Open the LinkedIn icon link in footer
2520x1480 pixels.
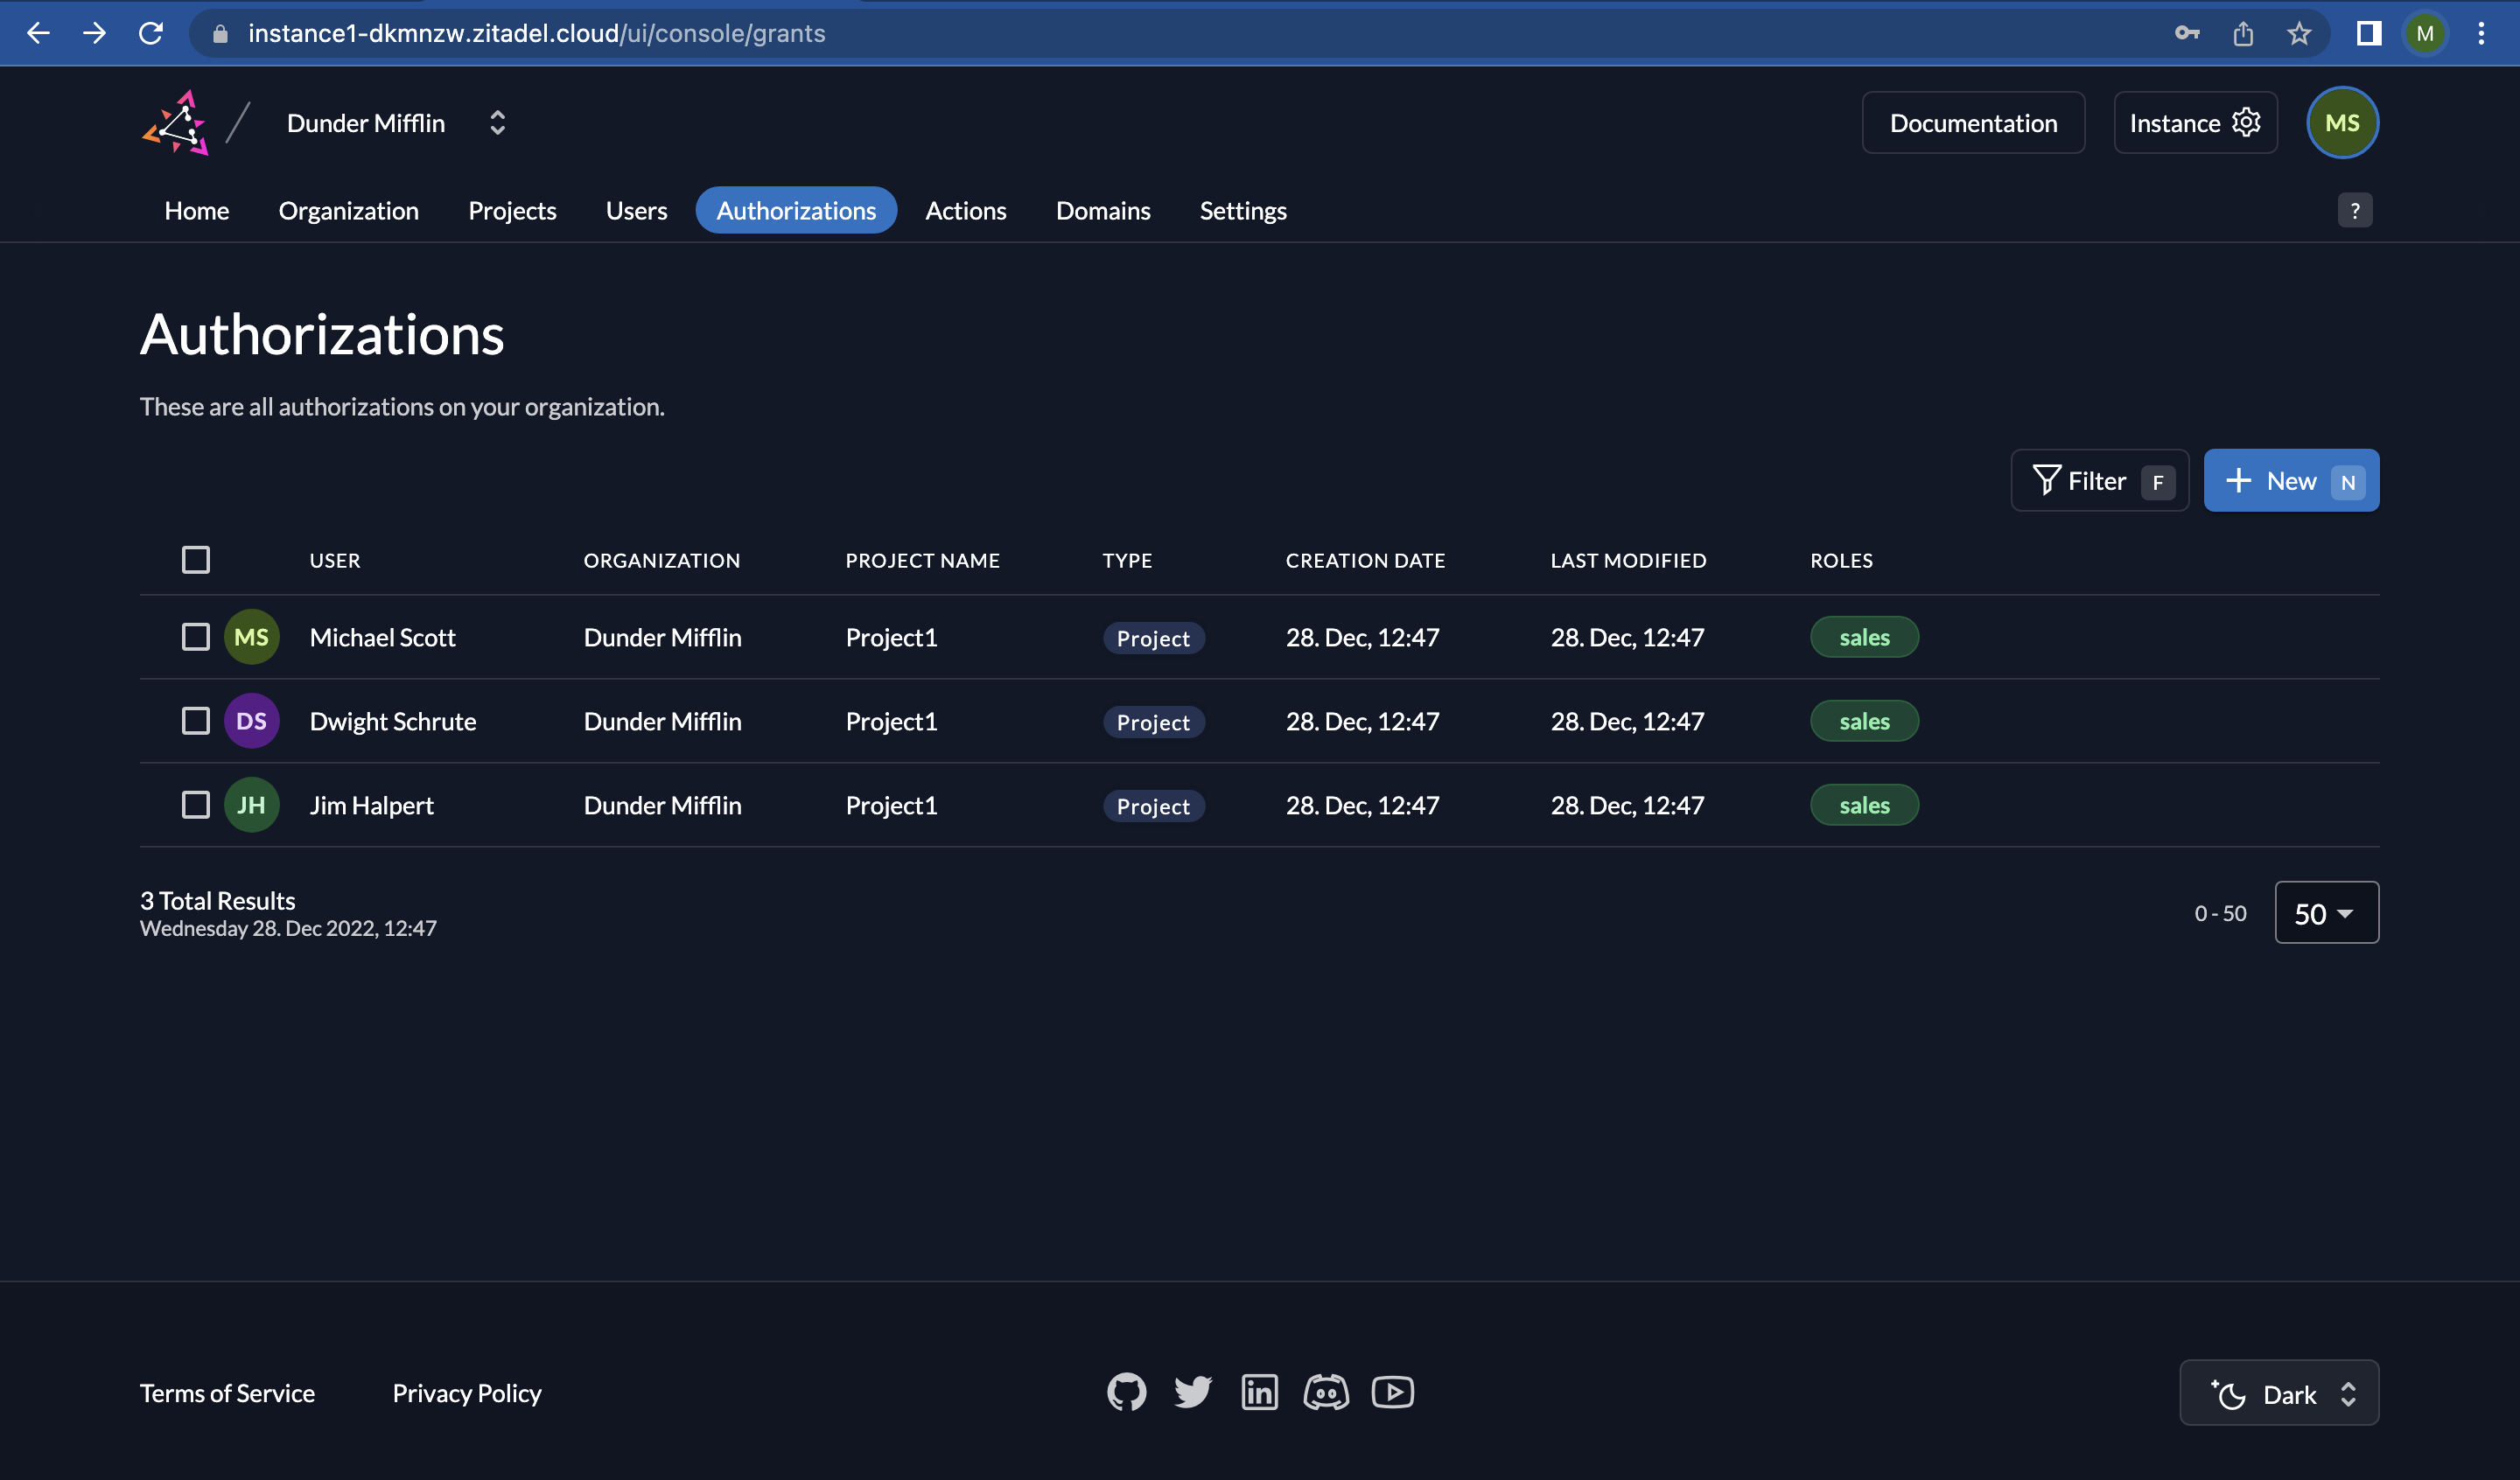[x=1259, y=1392]
